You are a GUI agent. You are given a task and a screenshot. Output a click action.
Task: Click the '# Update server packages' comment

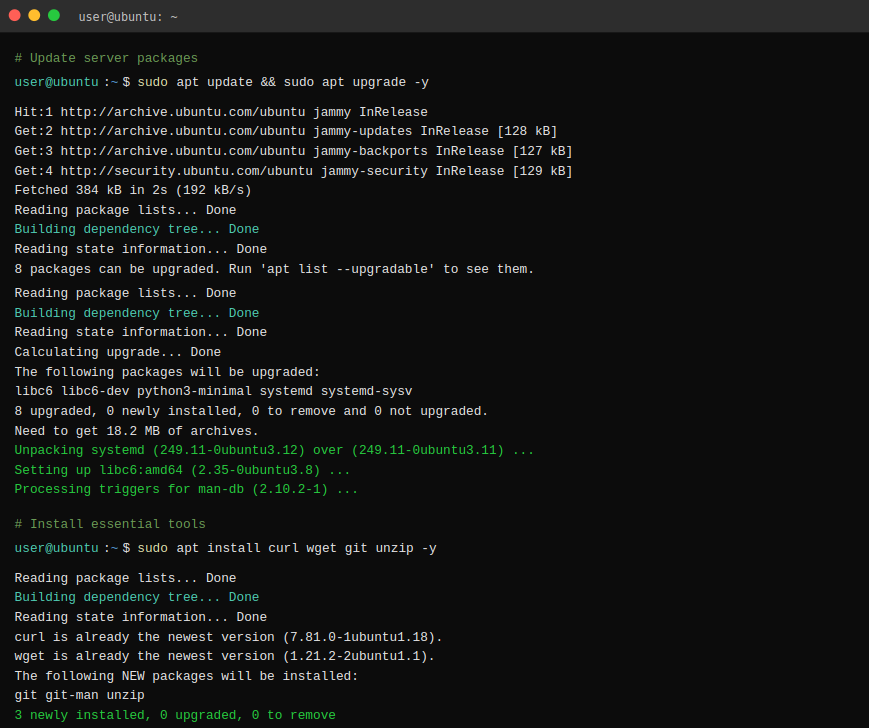click(106, 58)
